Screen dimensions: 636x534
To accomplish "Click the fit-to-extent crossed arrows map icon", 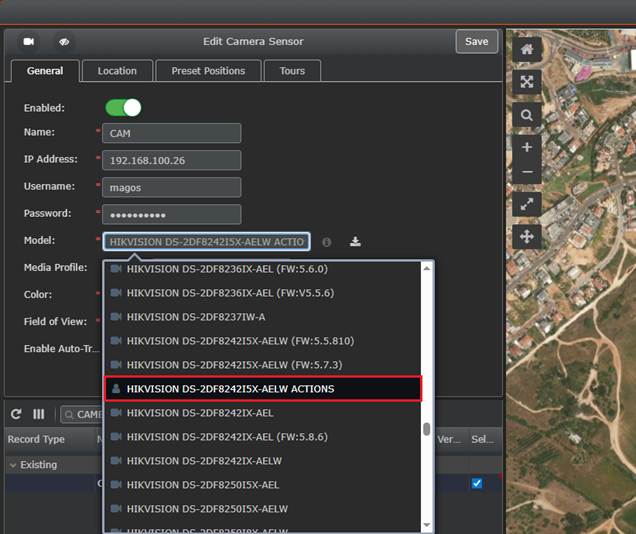I will 526,82.
